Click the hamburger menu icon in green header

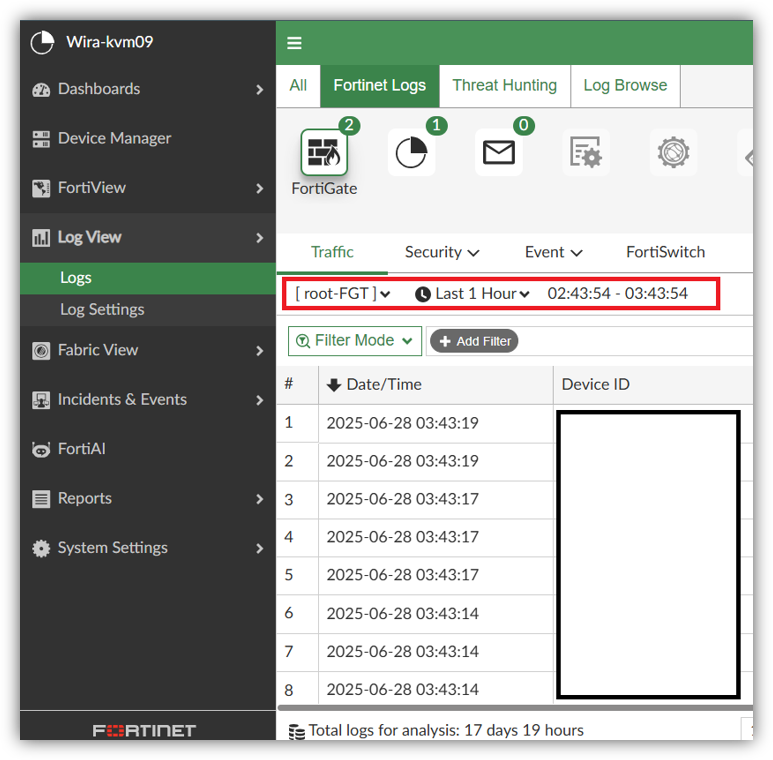[x=294, y=43]
